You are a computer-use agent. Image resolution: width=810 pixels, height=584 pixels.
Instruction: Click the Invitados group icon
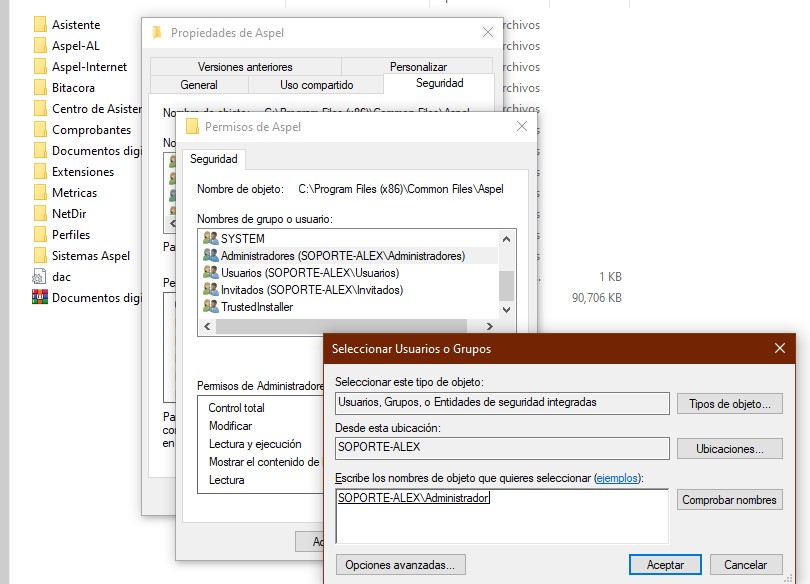click(211, 289)
